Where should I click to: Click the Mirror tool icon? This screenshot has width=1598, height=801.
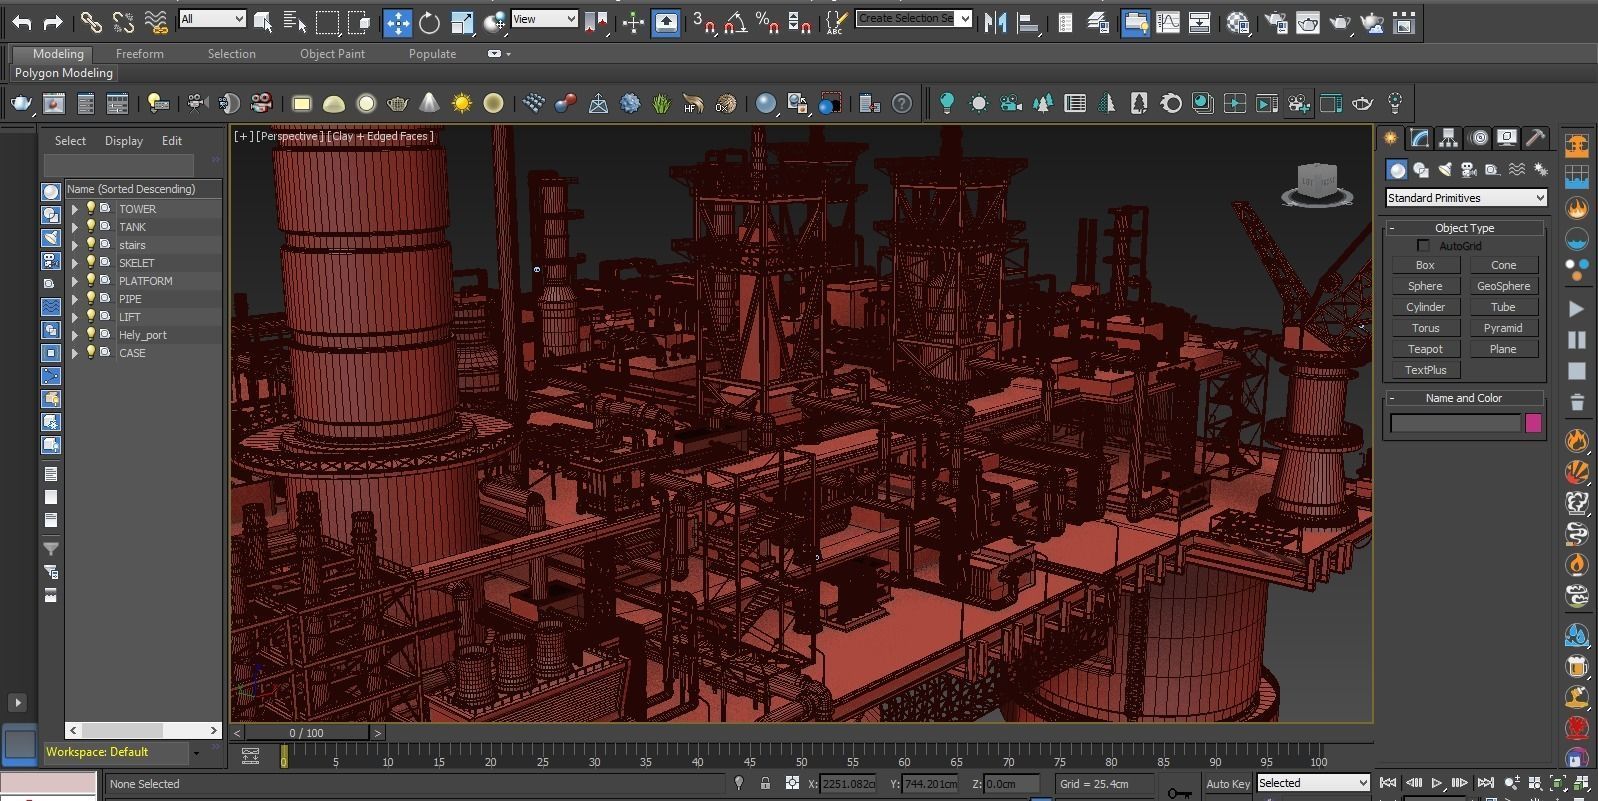click(995, 22)
